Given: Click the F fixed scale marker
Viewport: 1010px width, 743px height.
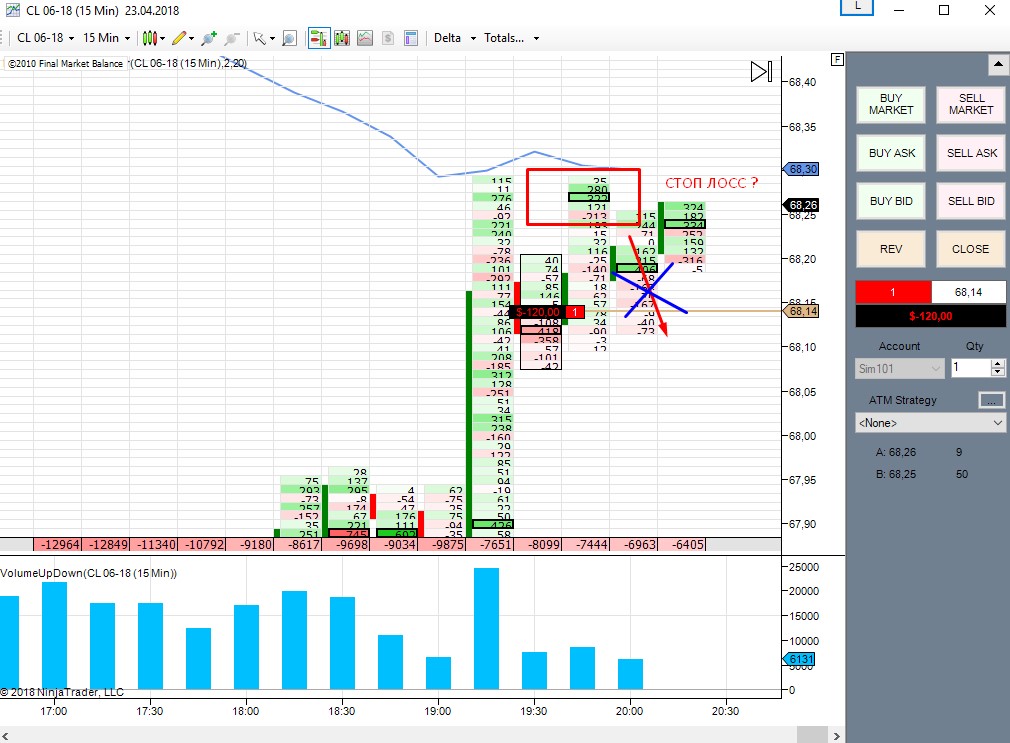Looking at the screenshot, I should pos(837,60).
